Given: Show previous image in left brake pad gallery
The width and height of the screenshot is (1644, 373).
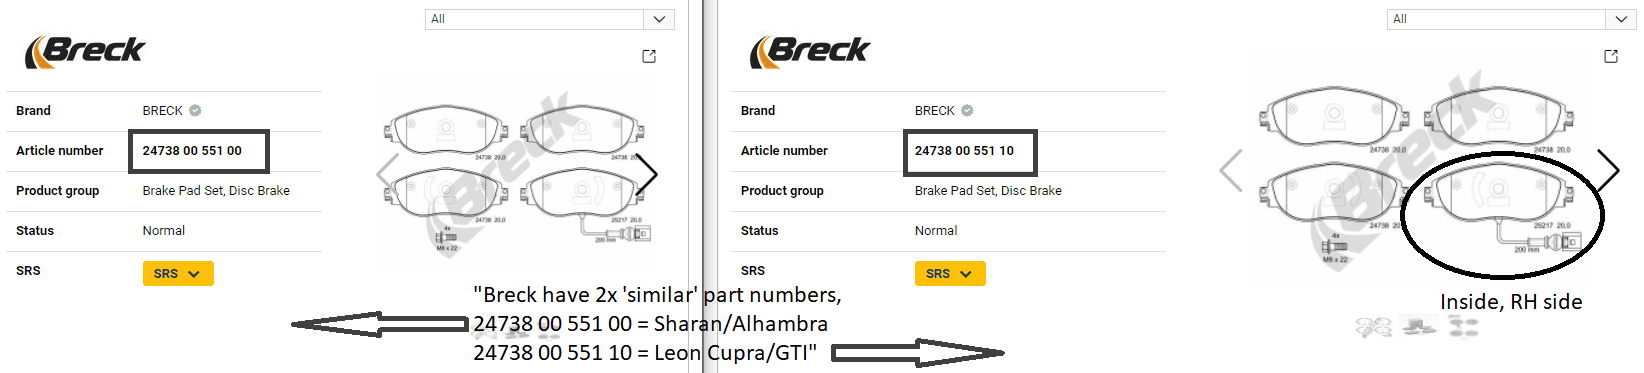Looking at the screenshot, I should coord(388,172).
